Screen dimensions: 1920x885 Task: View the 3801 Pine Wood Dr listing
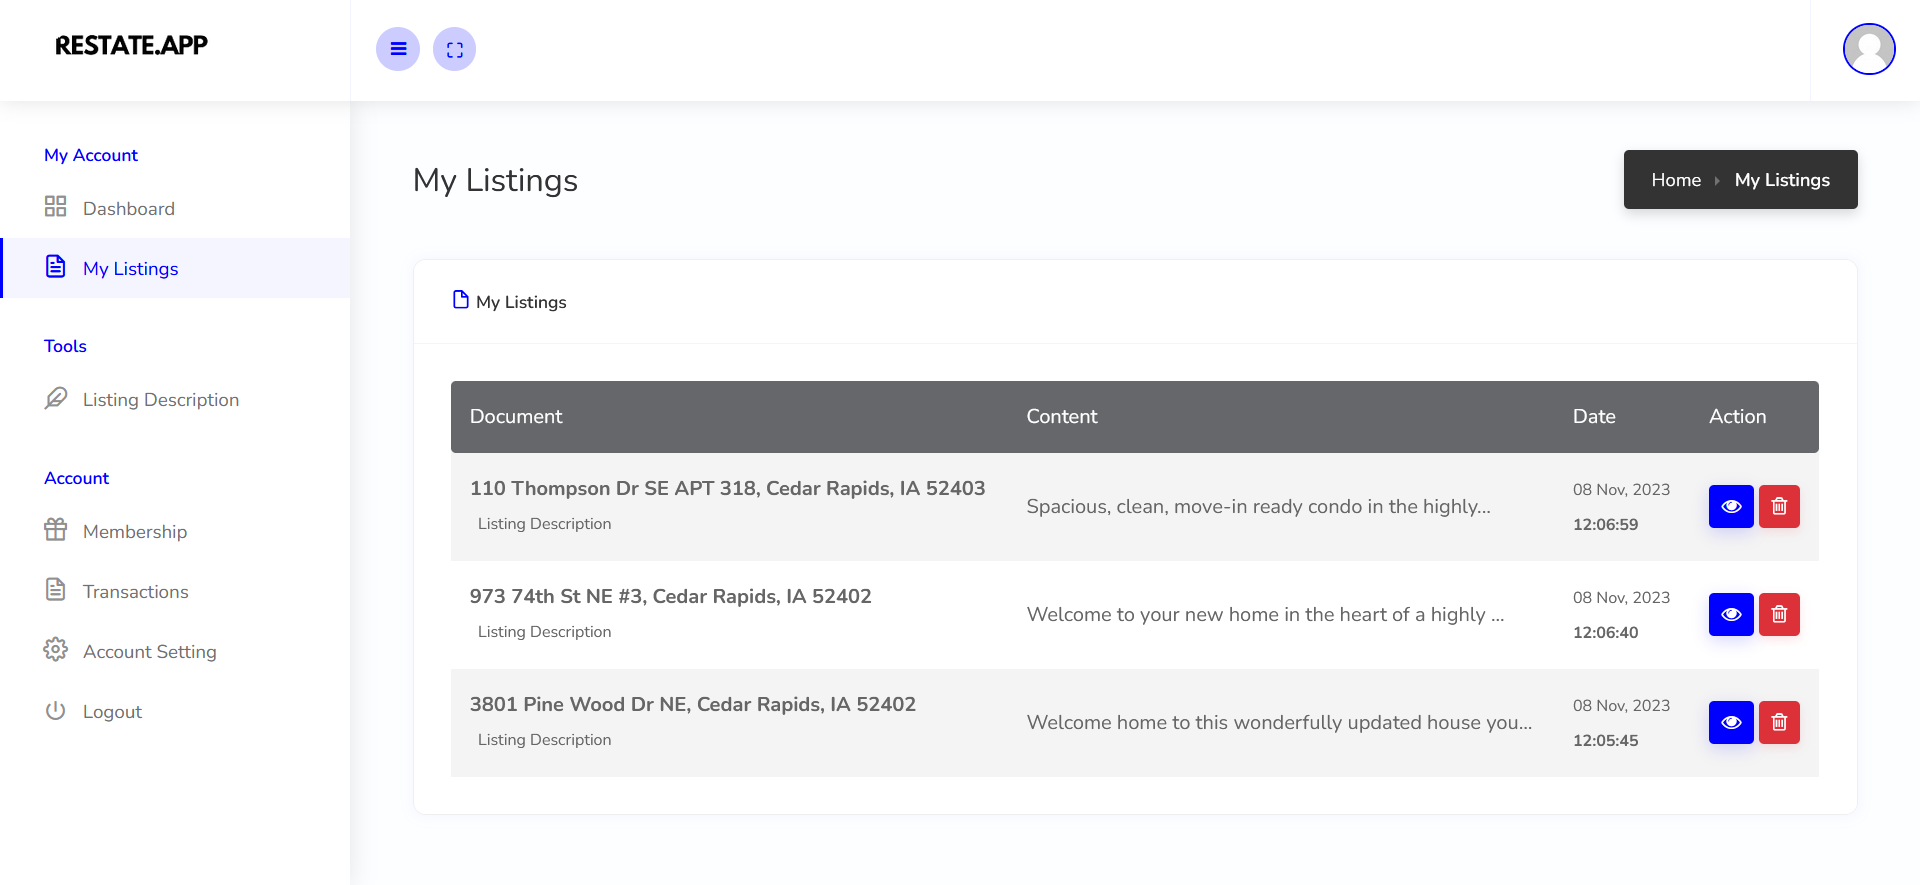[x=1731, y=723]
